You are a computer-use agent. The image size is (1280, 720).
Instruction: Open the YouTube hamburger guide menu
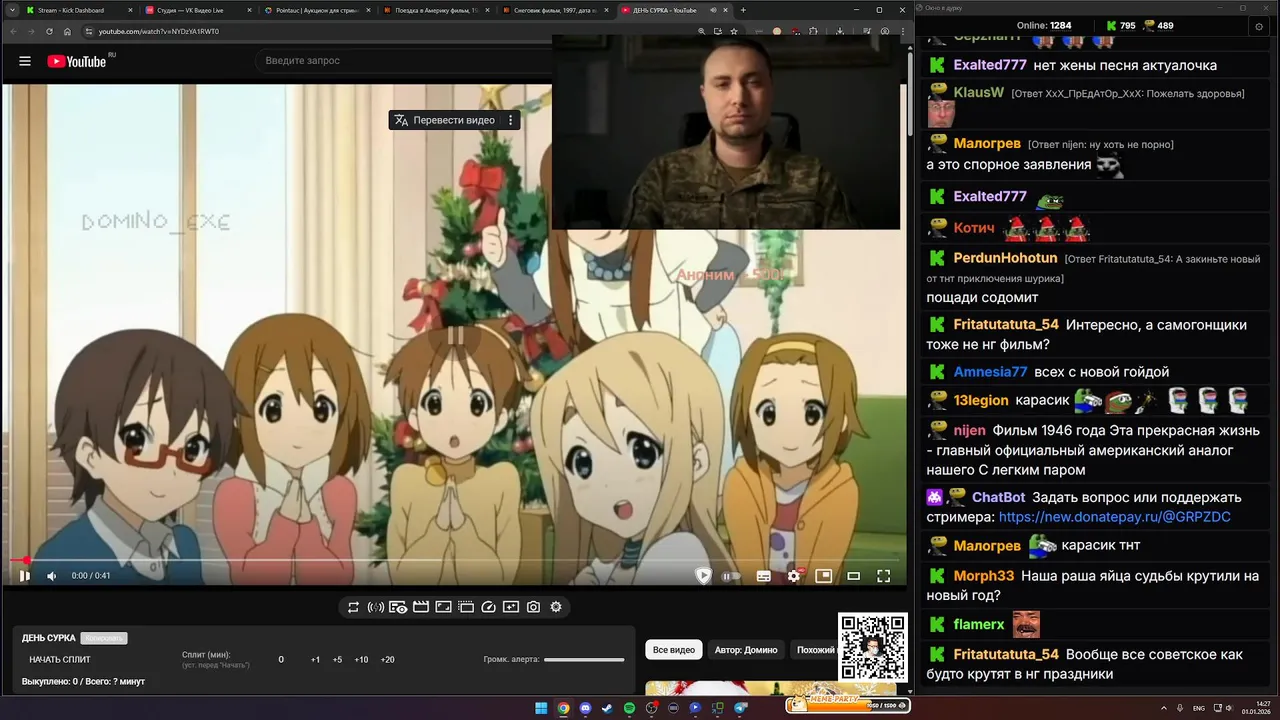[25, 61]
